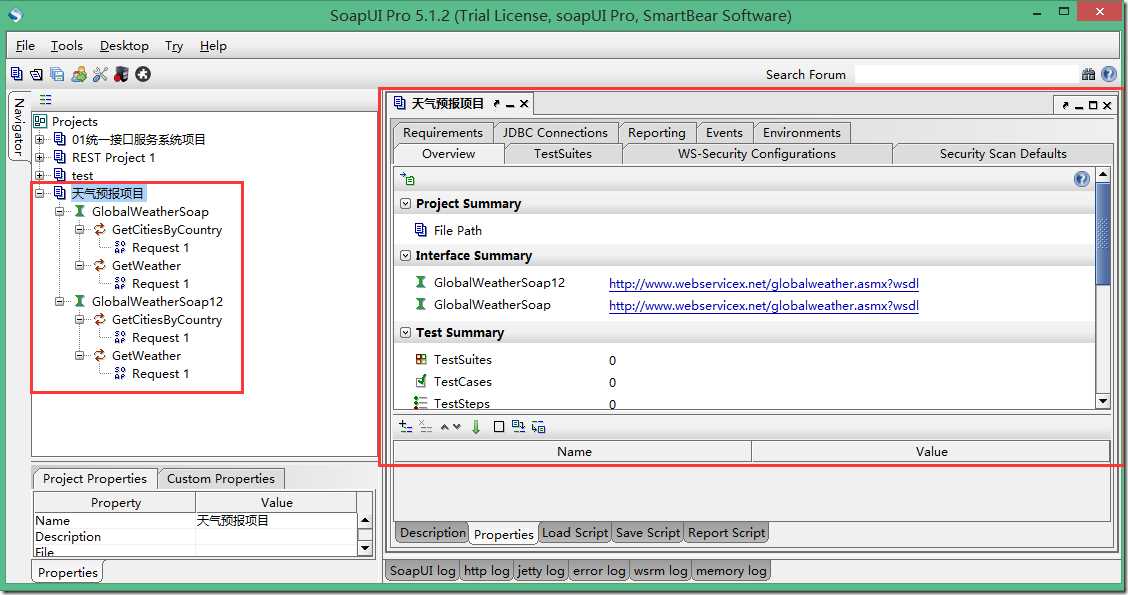Open the Try menu
Viewport: 1128px width, 595px height.
coord(173,45)
